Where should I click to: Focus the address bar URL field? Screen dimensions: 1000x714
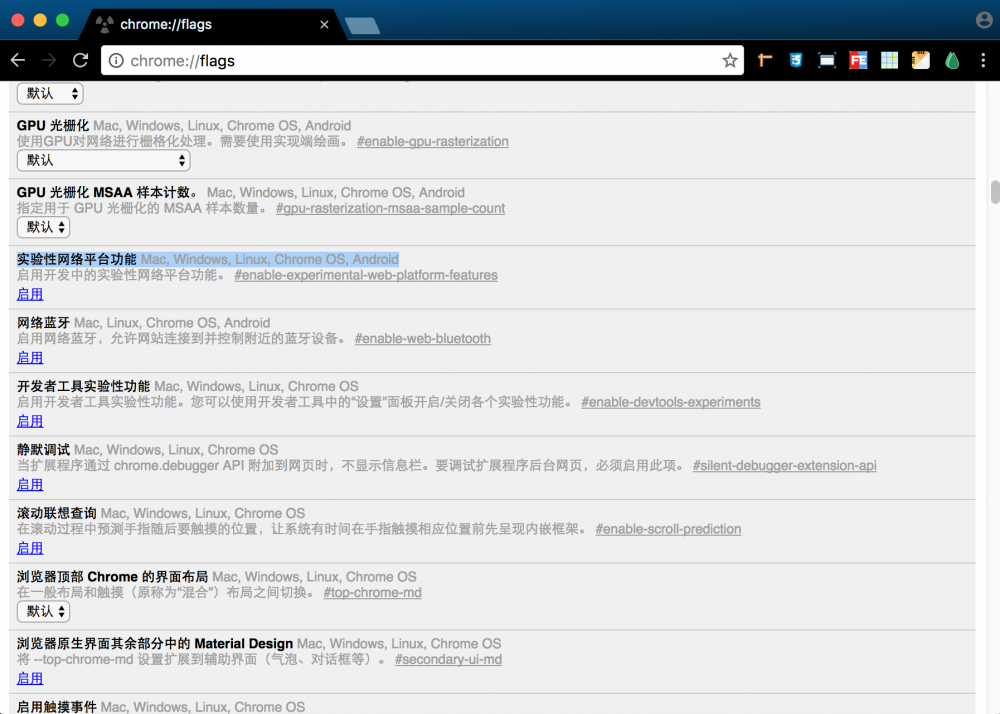421,61
